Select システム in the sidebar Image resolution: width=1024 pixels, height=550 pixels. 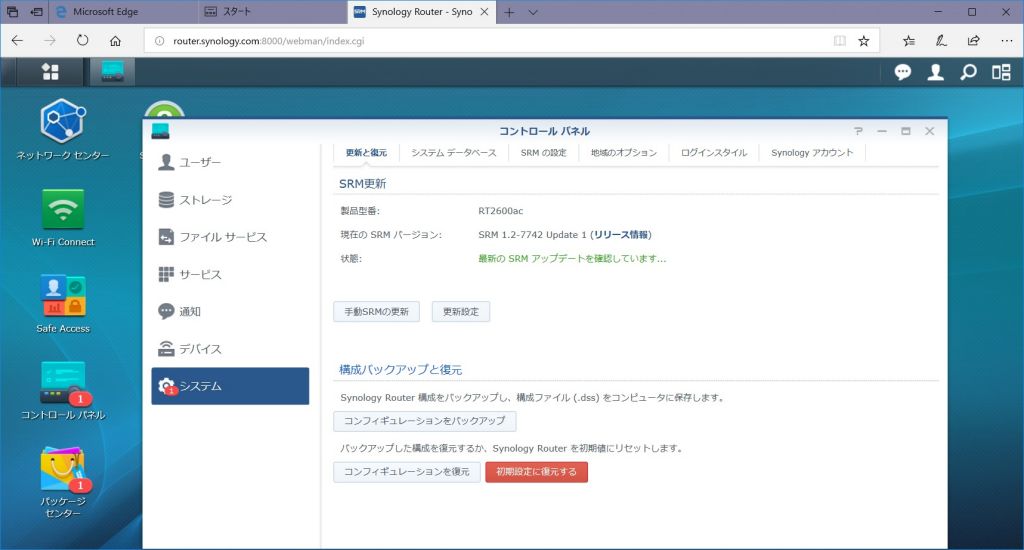[x=230, y=386]
